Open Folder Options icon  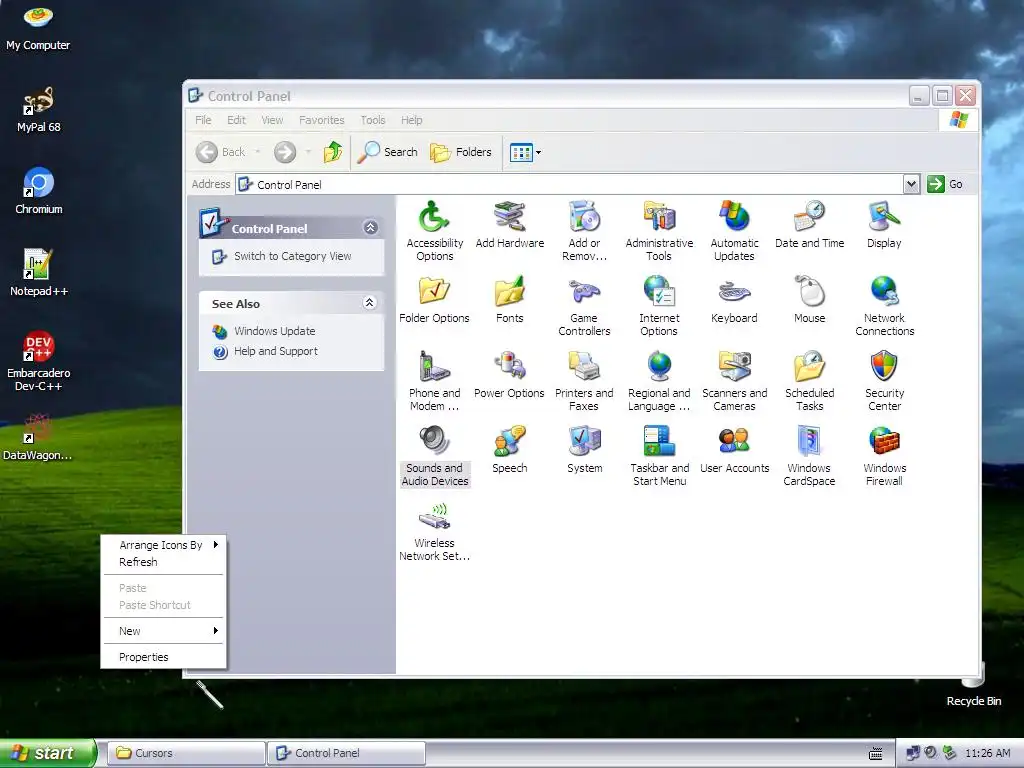tap(434, 300)
